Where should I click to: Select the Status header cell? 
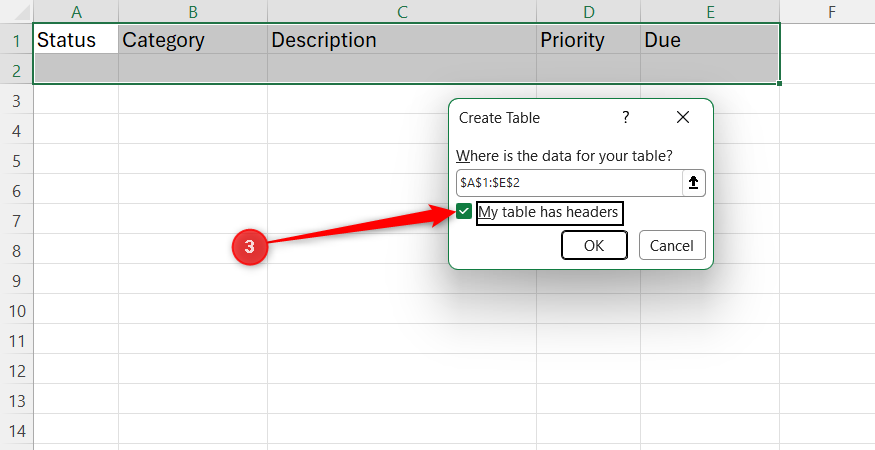(76, 40)
